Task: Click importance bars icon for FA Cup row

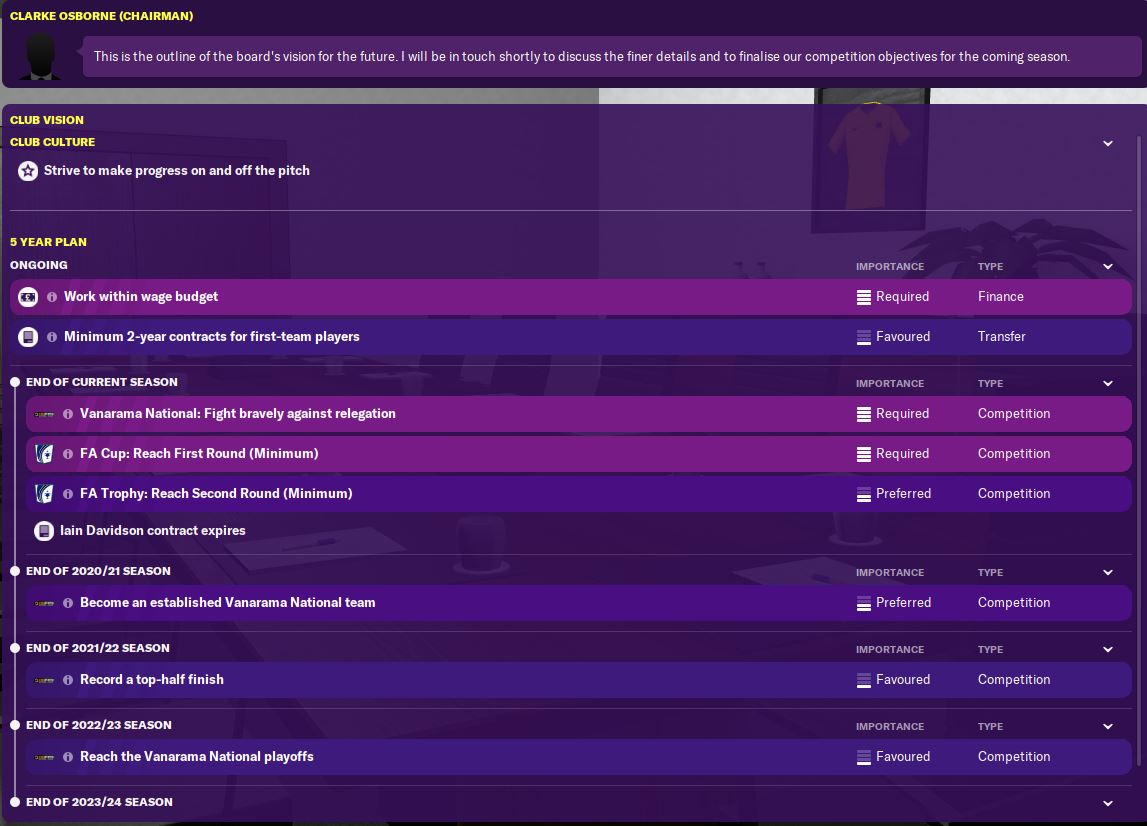Action: (x=864, y=454)
